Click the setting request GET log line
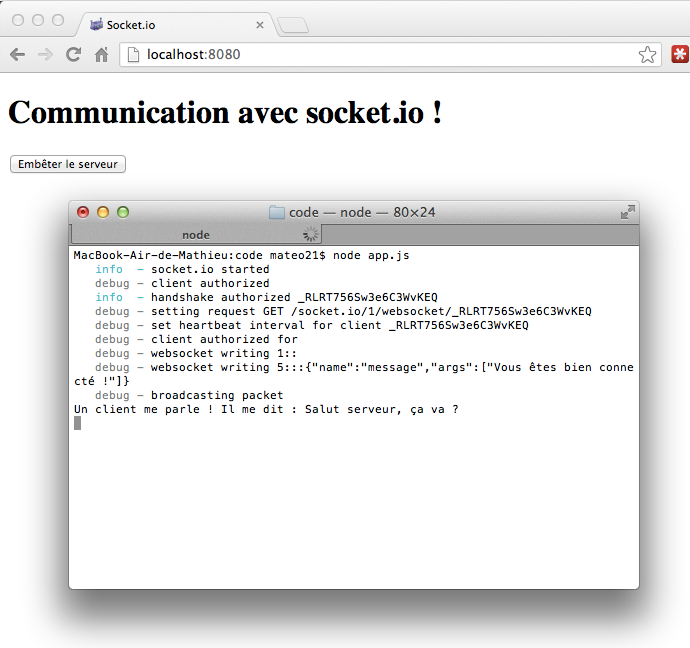The image size is (690, 648). [x=343, y=311]
